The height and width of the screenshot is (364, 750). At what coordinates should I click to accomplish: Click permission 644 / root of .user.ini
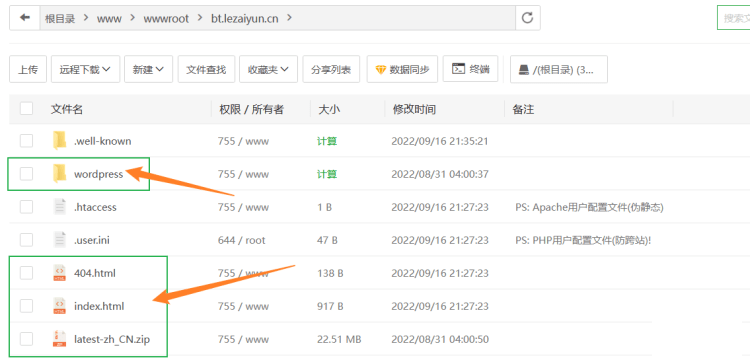click(242, 240)
